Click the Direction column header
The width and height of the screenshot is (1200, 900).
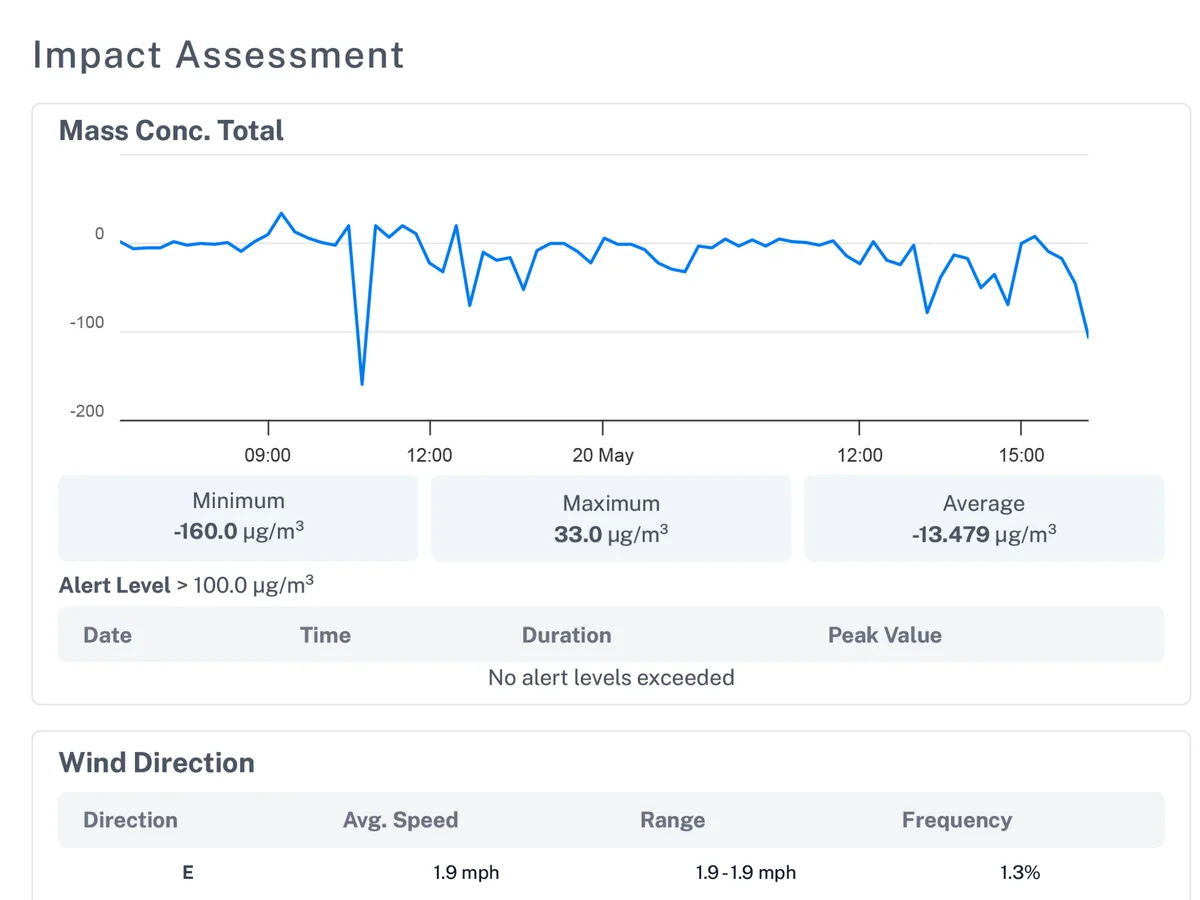tap(130, 820)
